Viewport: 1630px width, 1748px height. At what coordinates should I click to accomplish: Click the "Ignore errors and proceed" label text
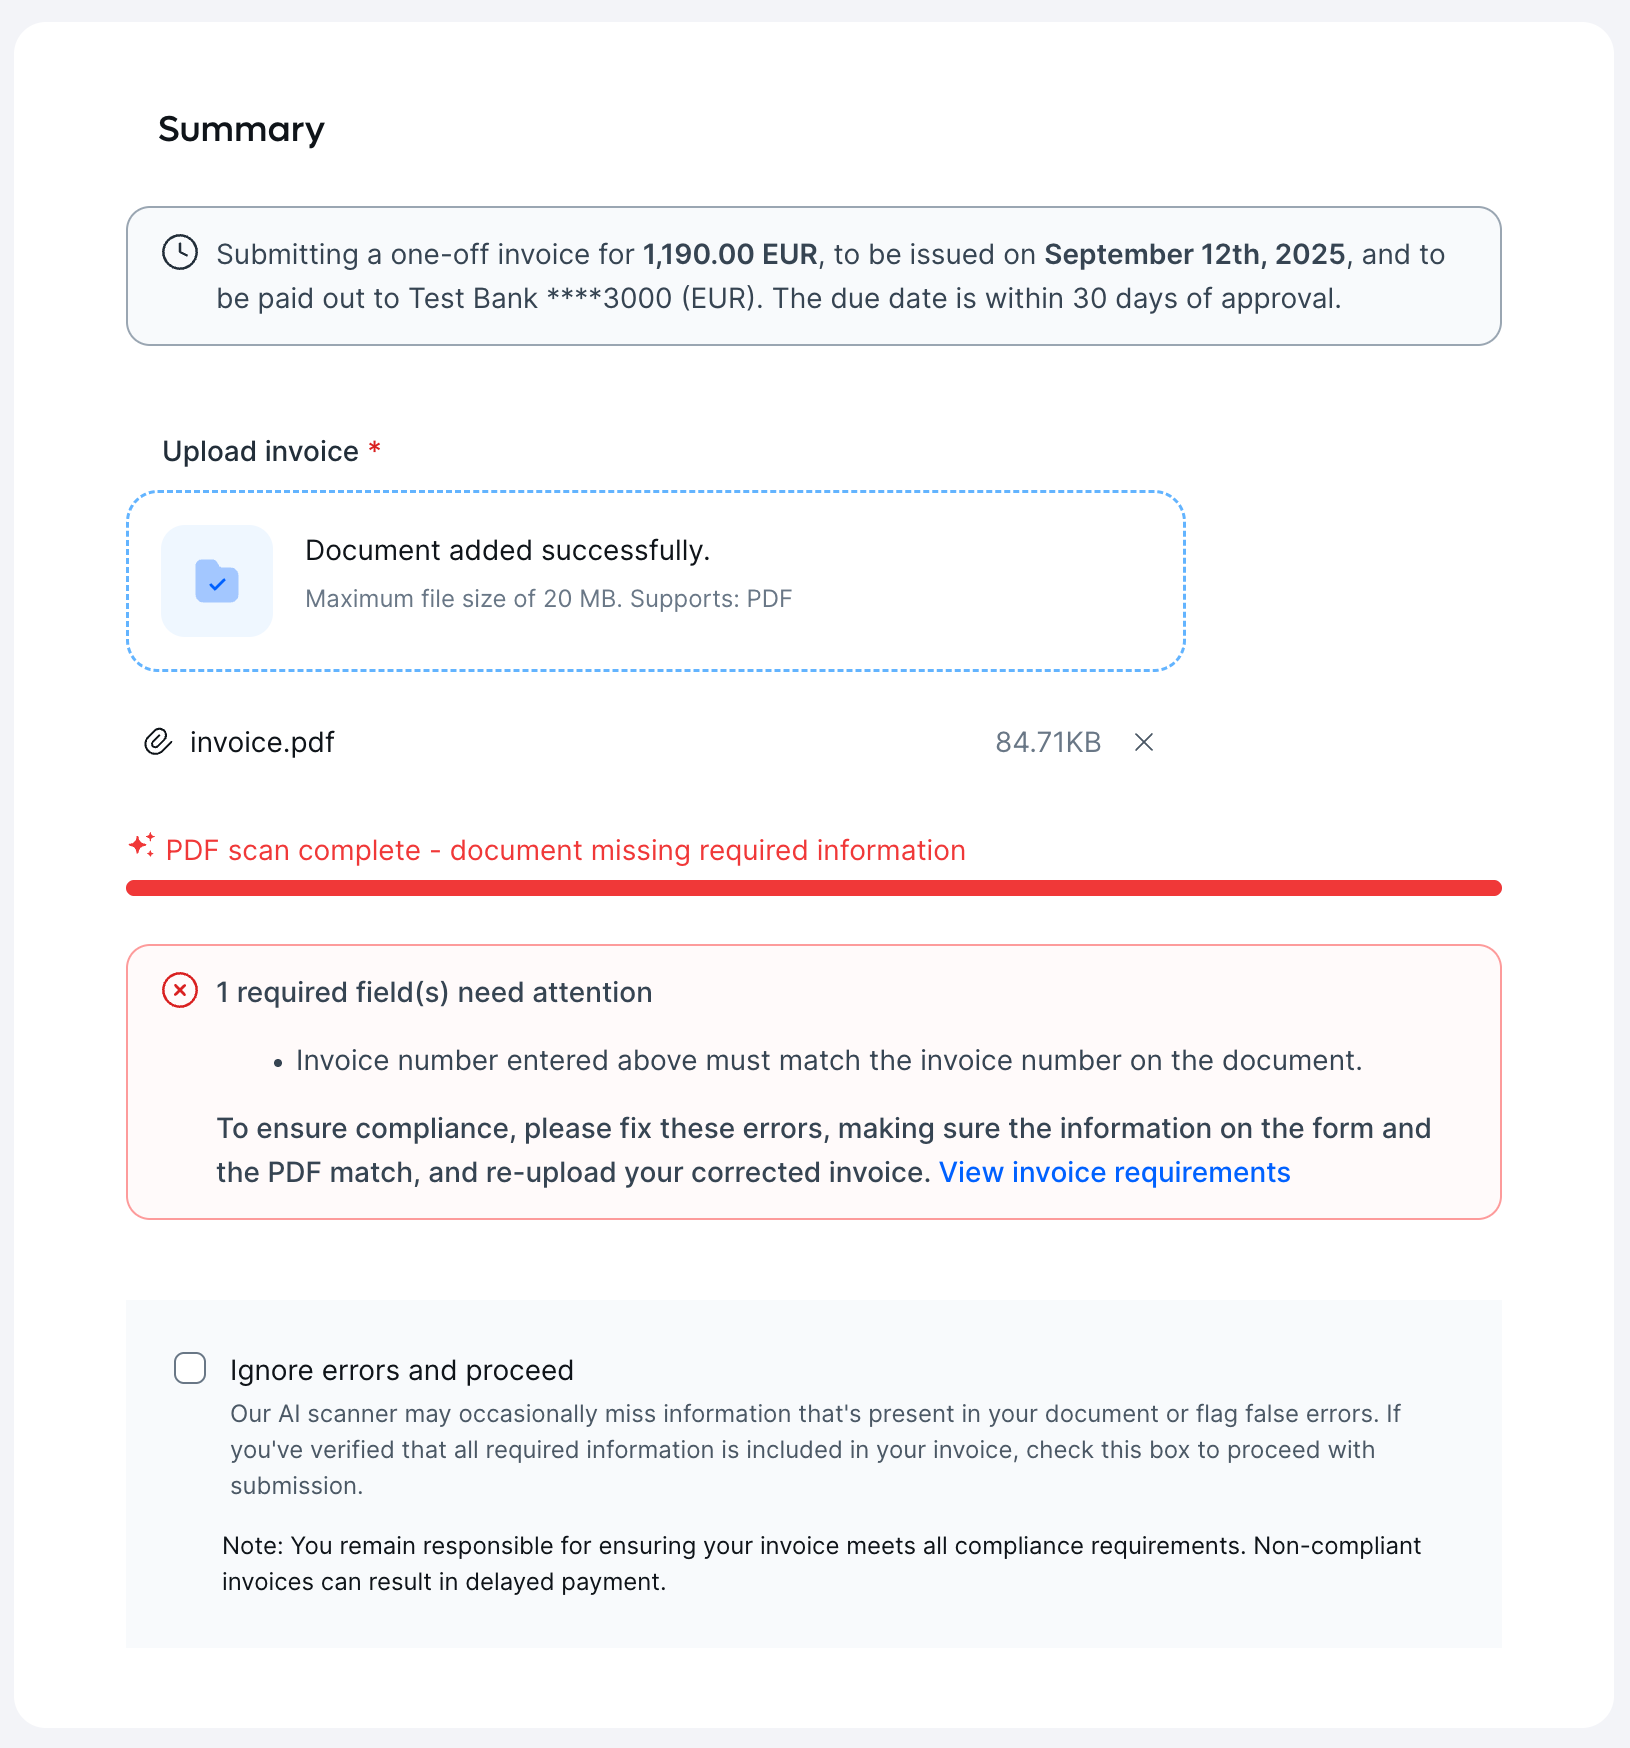tap(401, 1370)
